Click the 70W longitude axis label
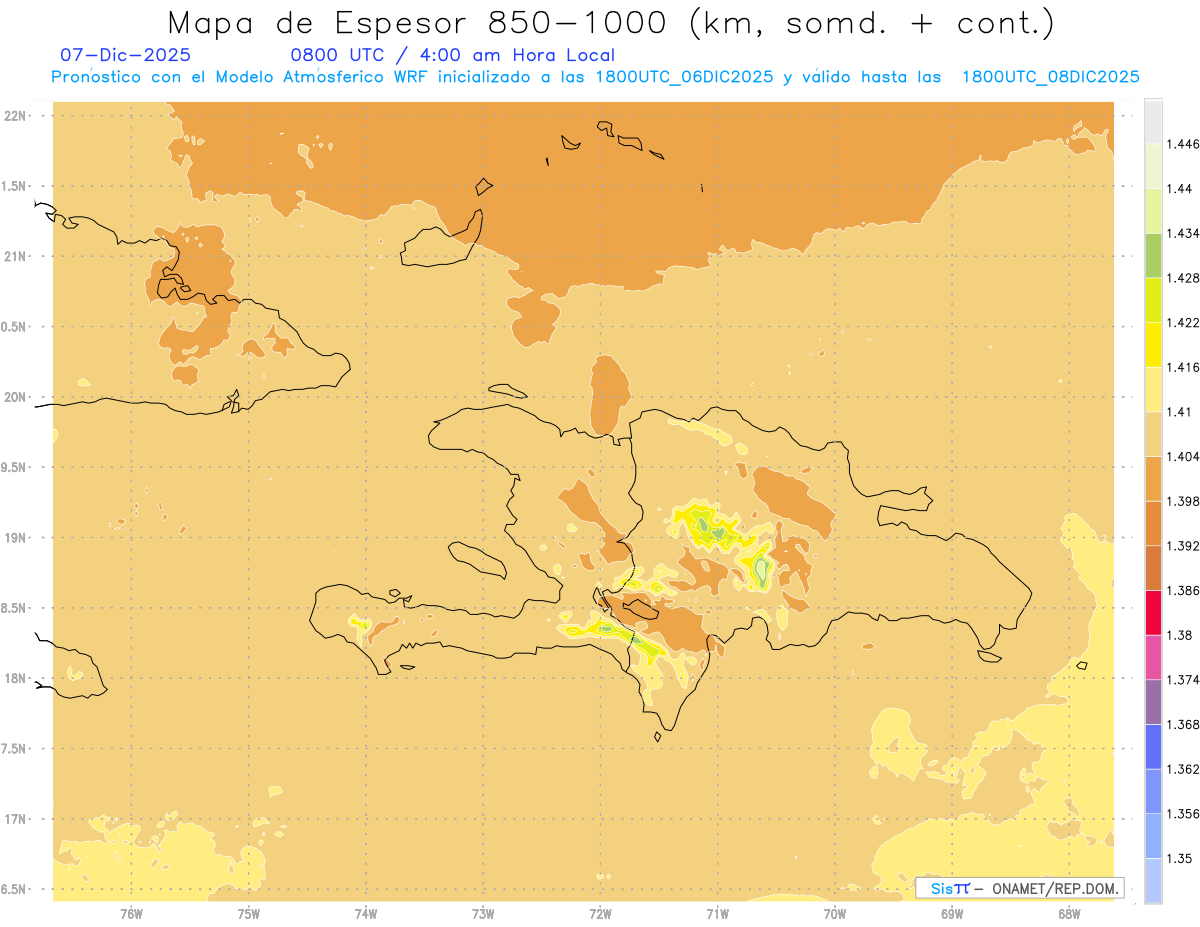 point(835,913)
